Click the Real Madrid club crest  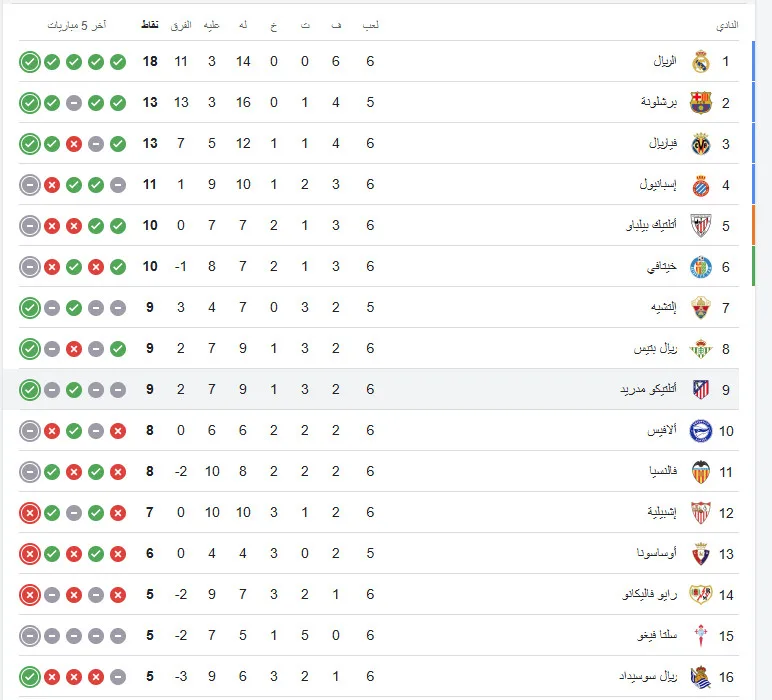tap(700, 62)
